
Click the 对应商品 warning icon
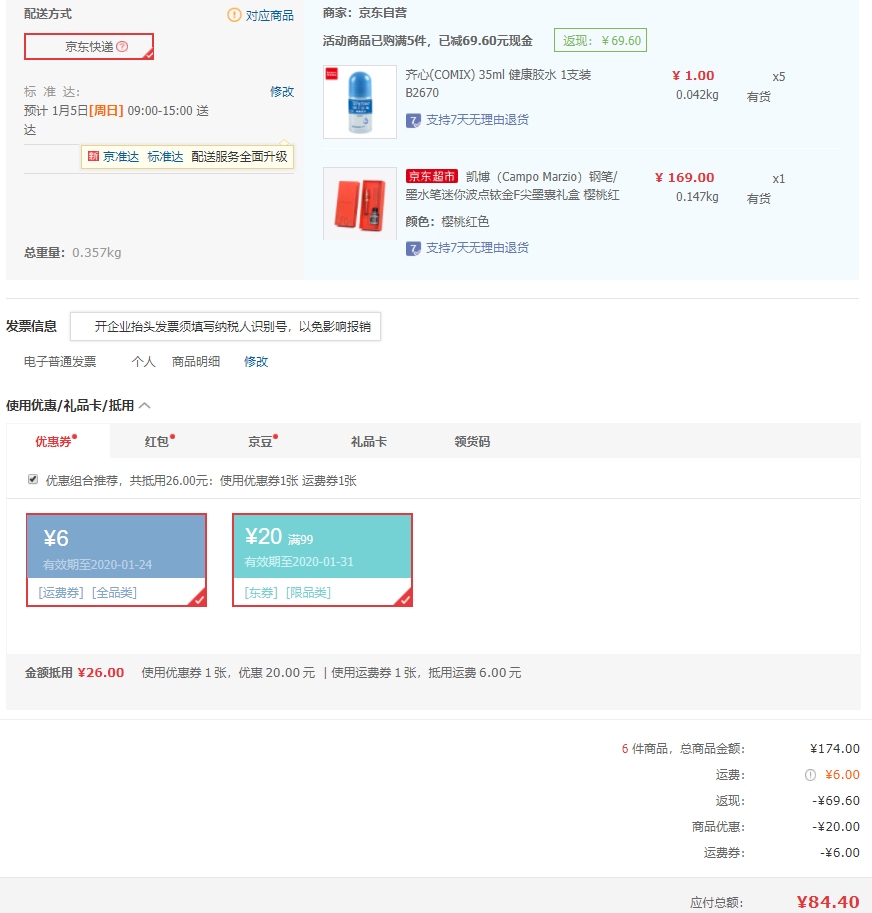234,15
